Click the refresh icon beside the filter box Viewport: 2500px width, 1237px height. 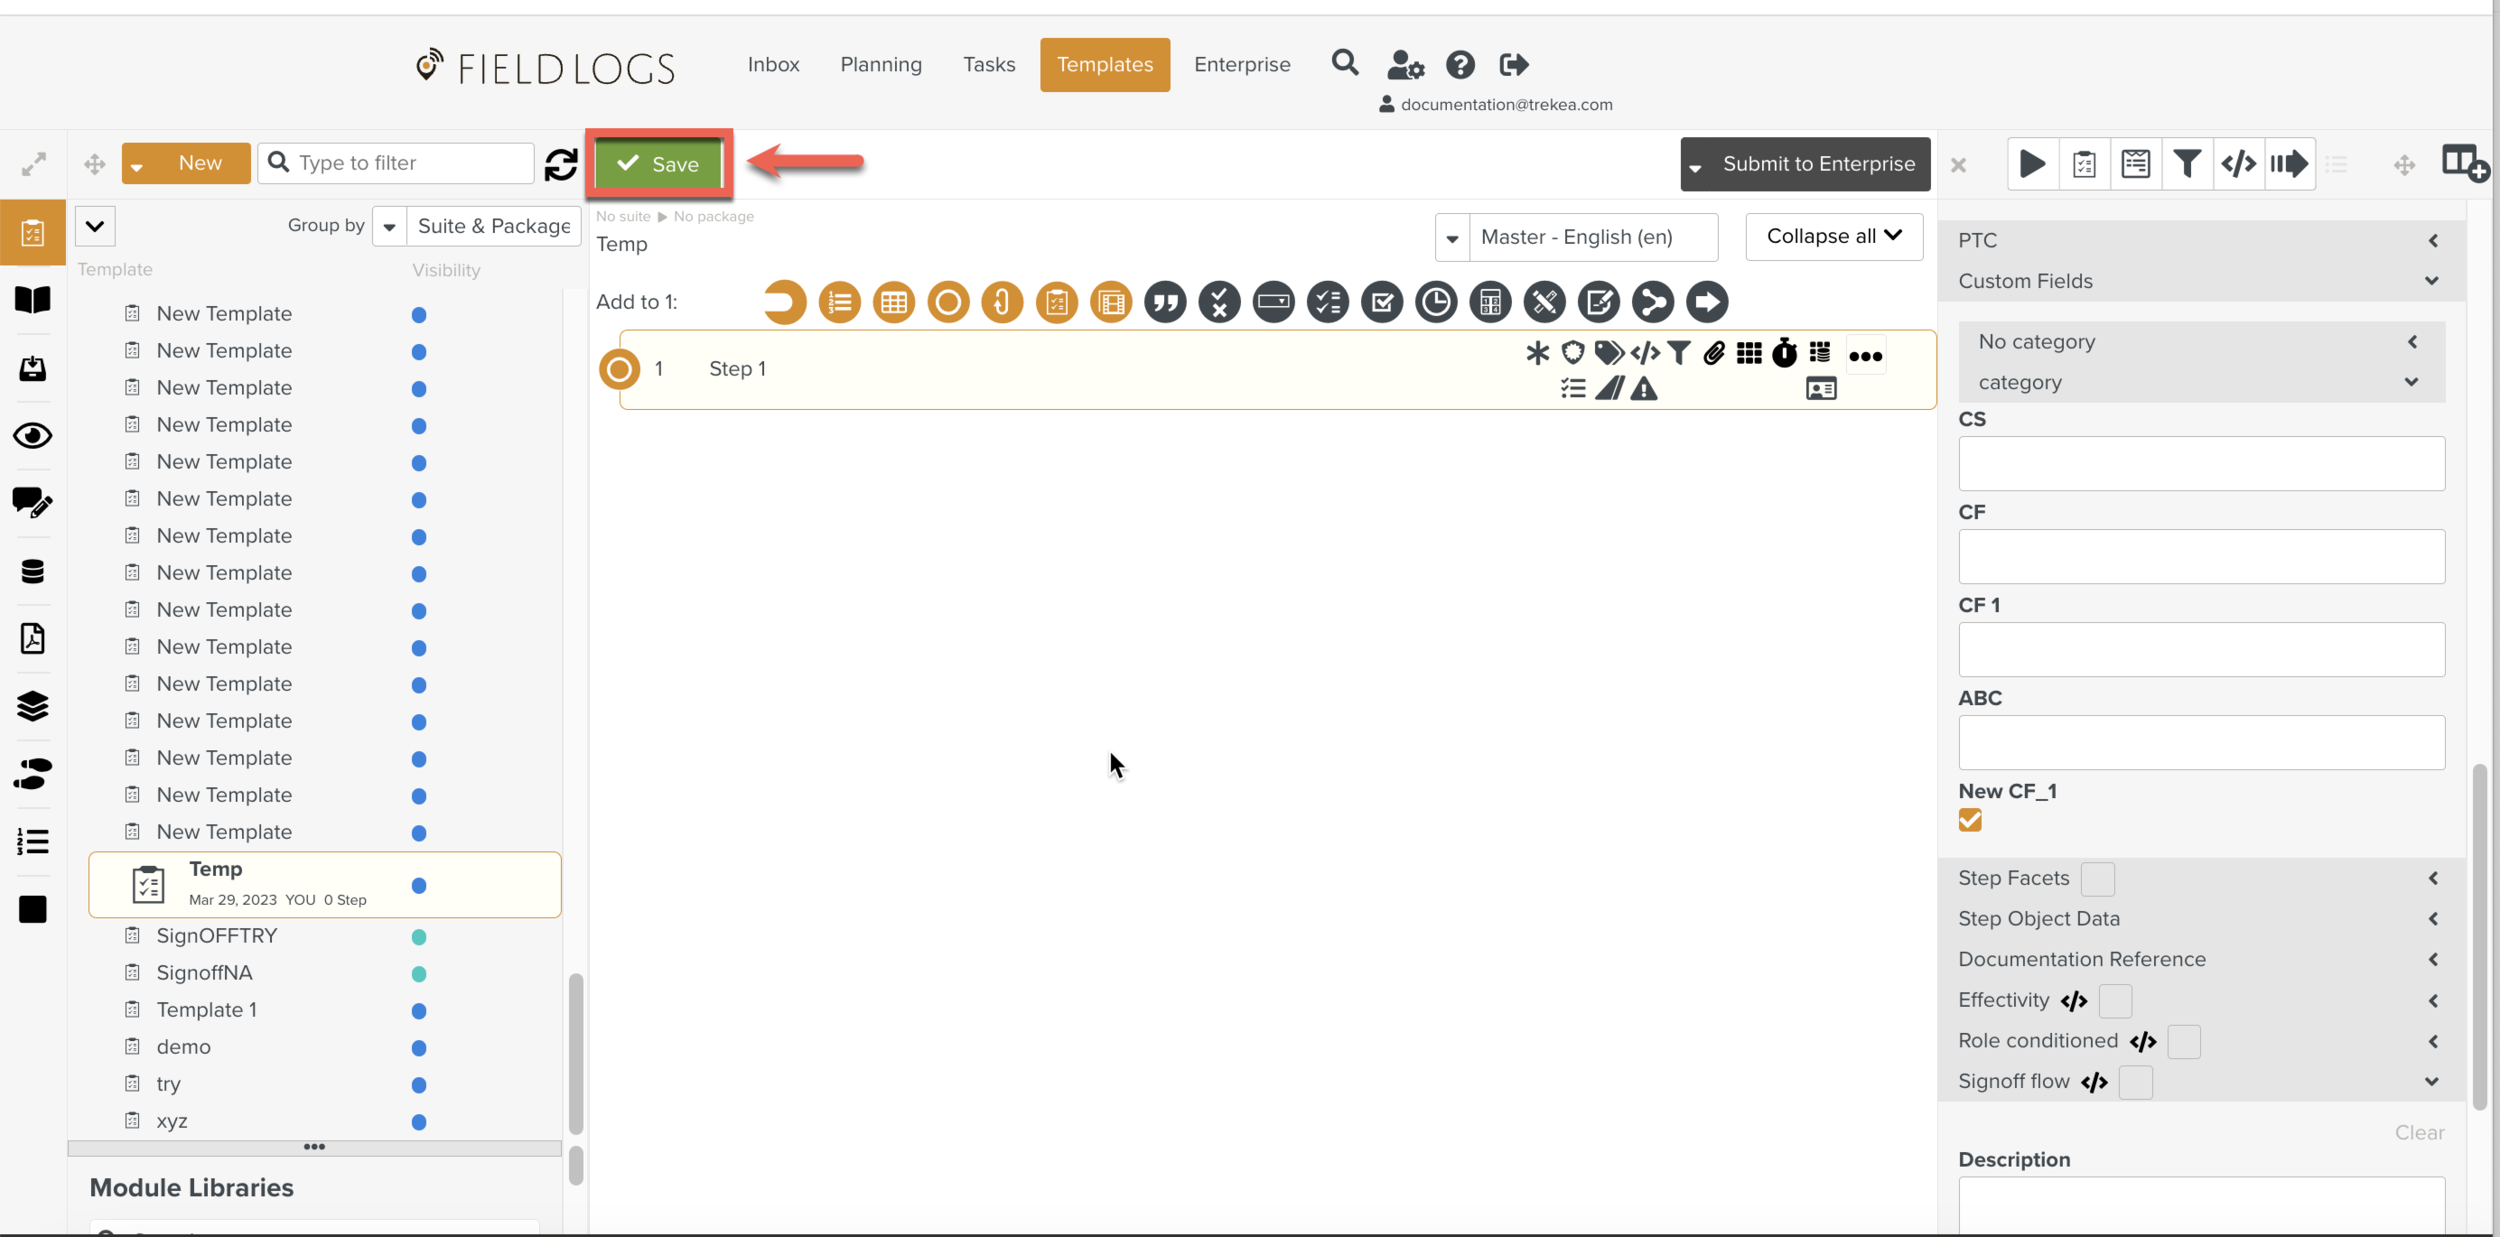pyautogui.click(x=561, y=163)
